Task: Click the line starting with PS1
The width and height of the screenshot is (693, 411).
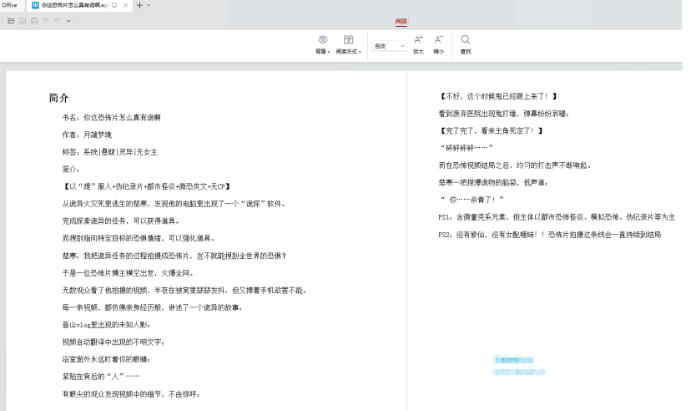Action: click(557, 217)
